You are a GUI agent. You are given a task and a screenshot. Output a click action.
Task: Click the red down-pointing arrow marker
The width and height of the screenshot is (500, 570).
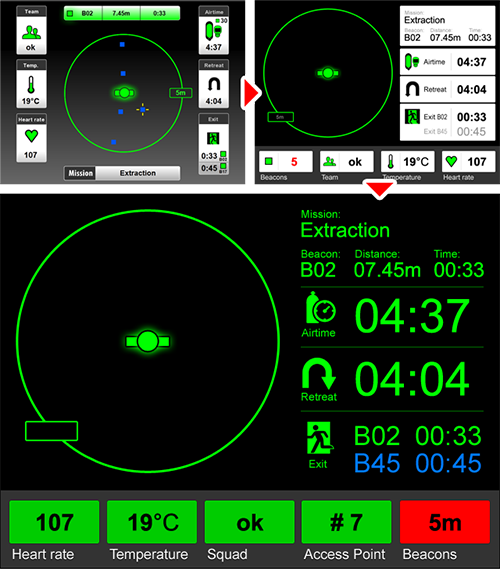coord(379,189)
